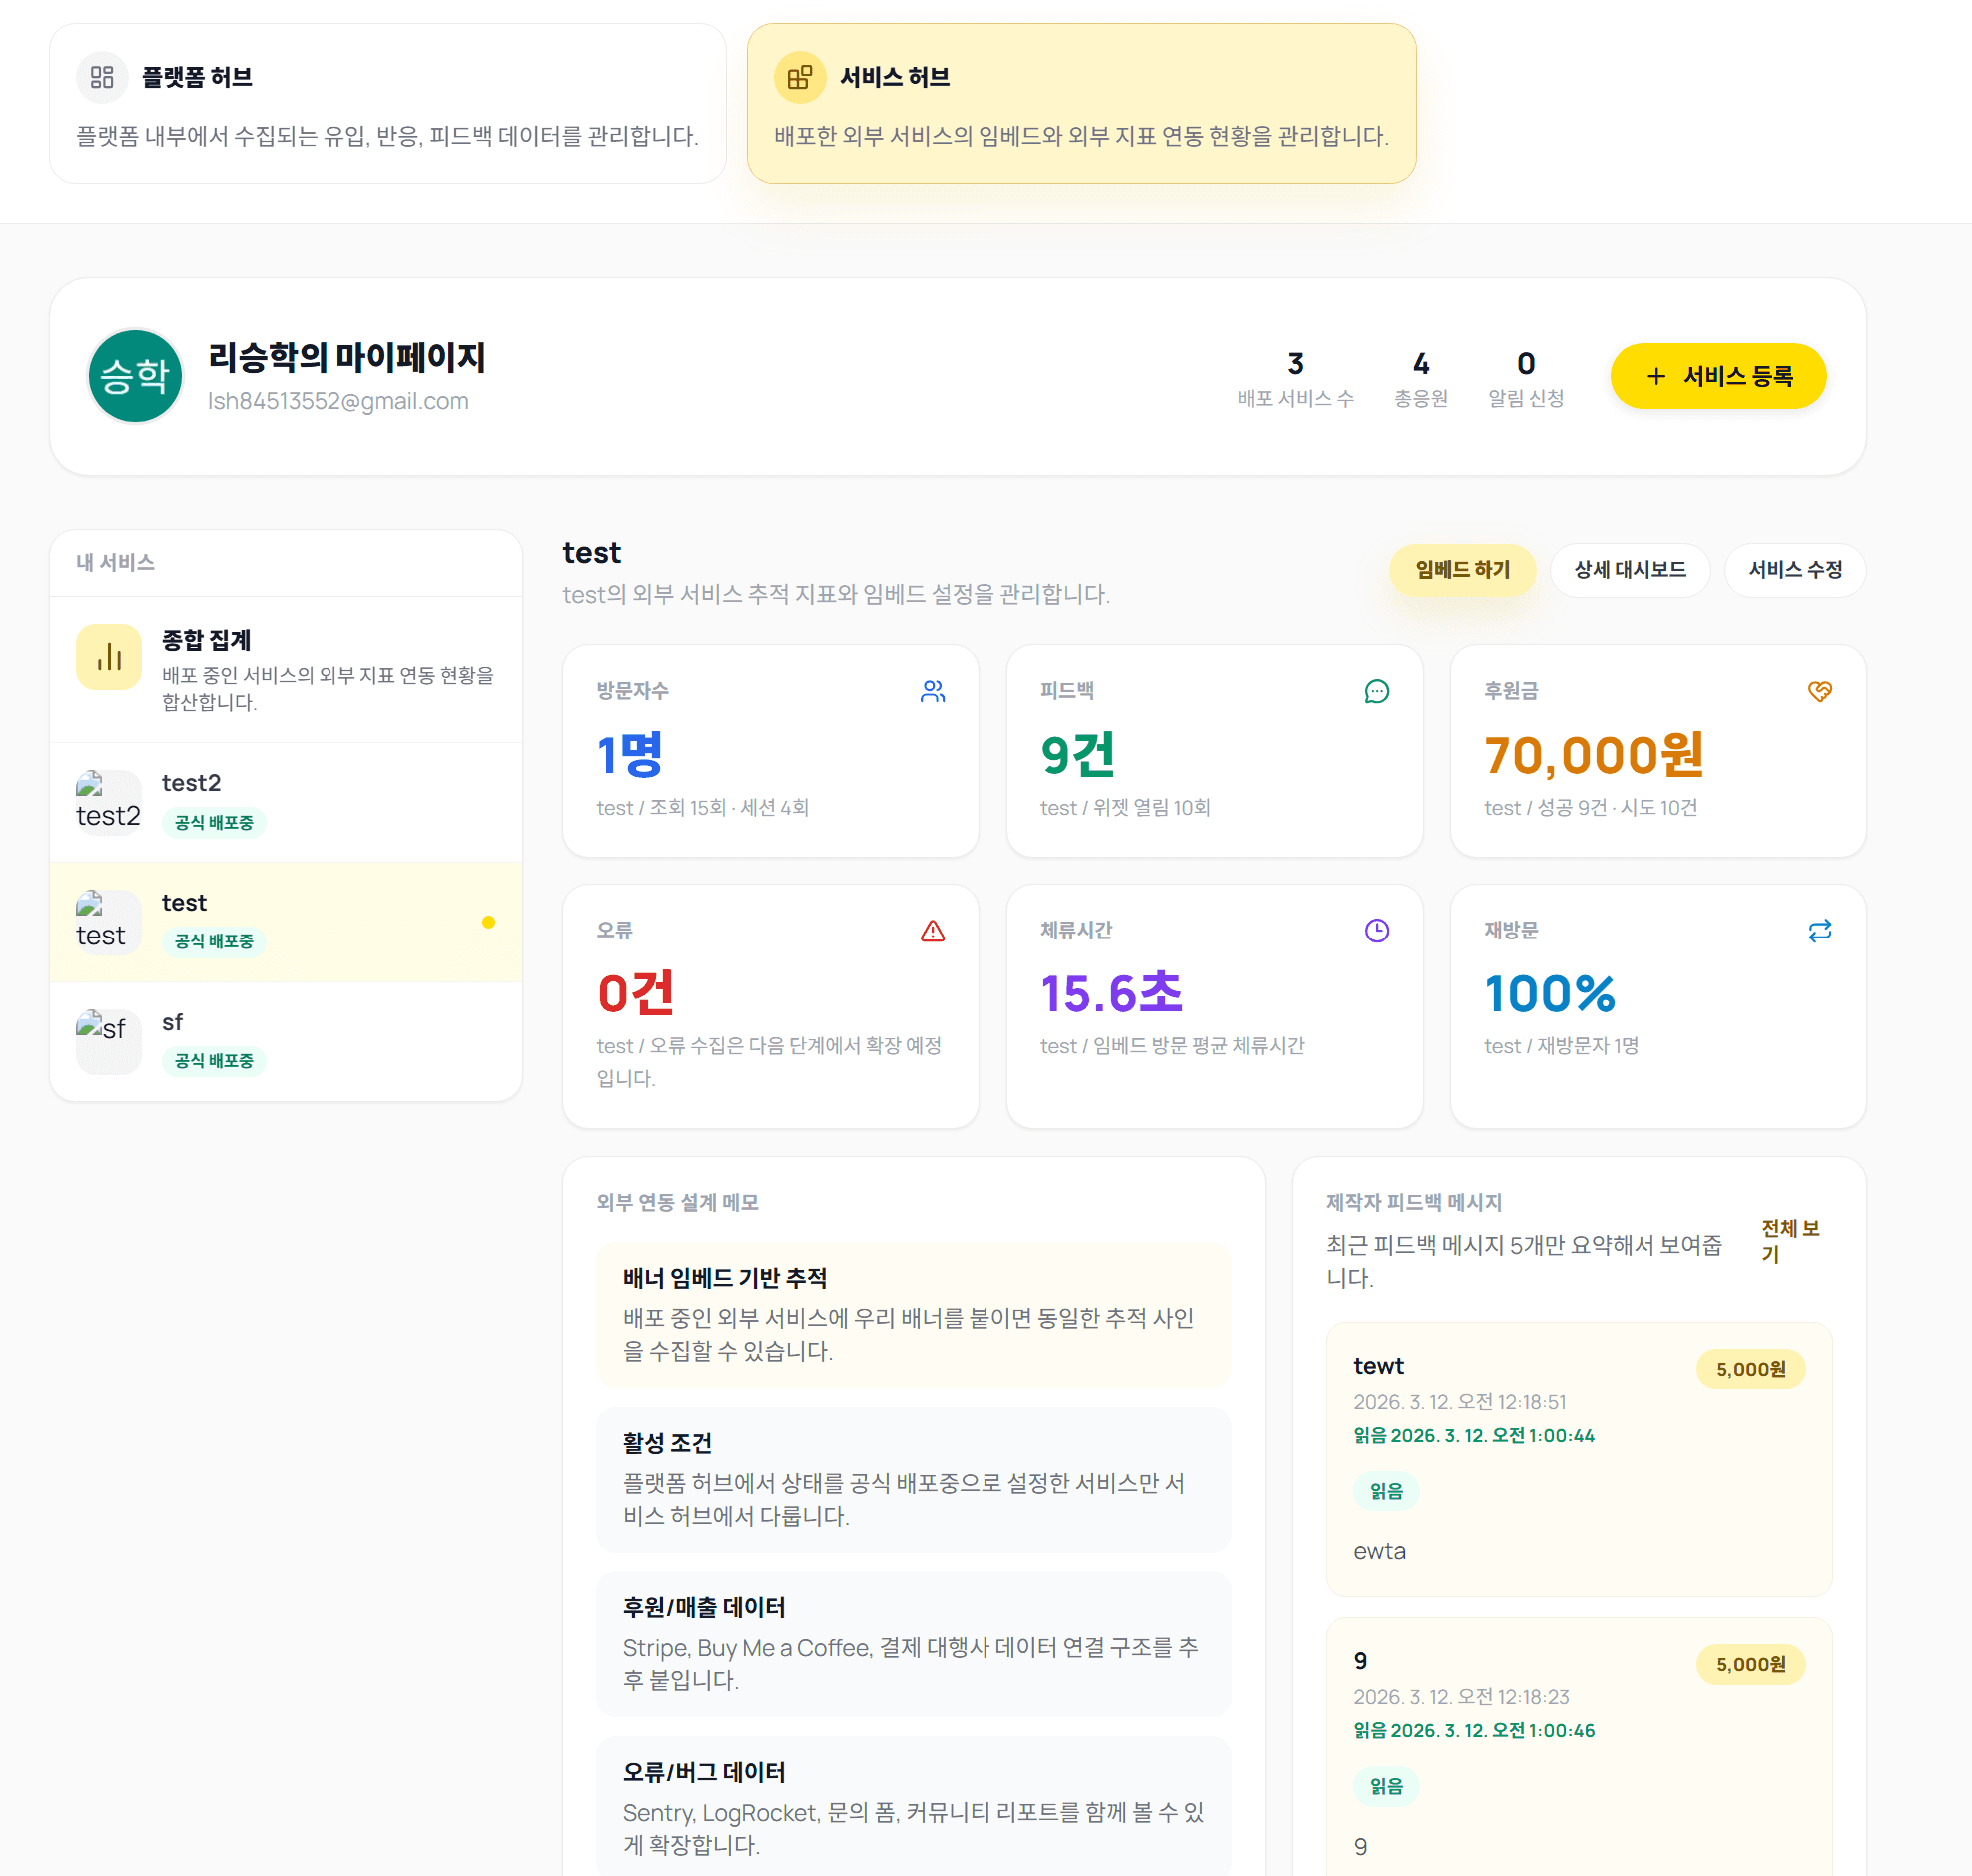Click the 서비스 허브 icon in yellow card
This screenshot has height=1876, width=1972.
click(x=799, y=77)
